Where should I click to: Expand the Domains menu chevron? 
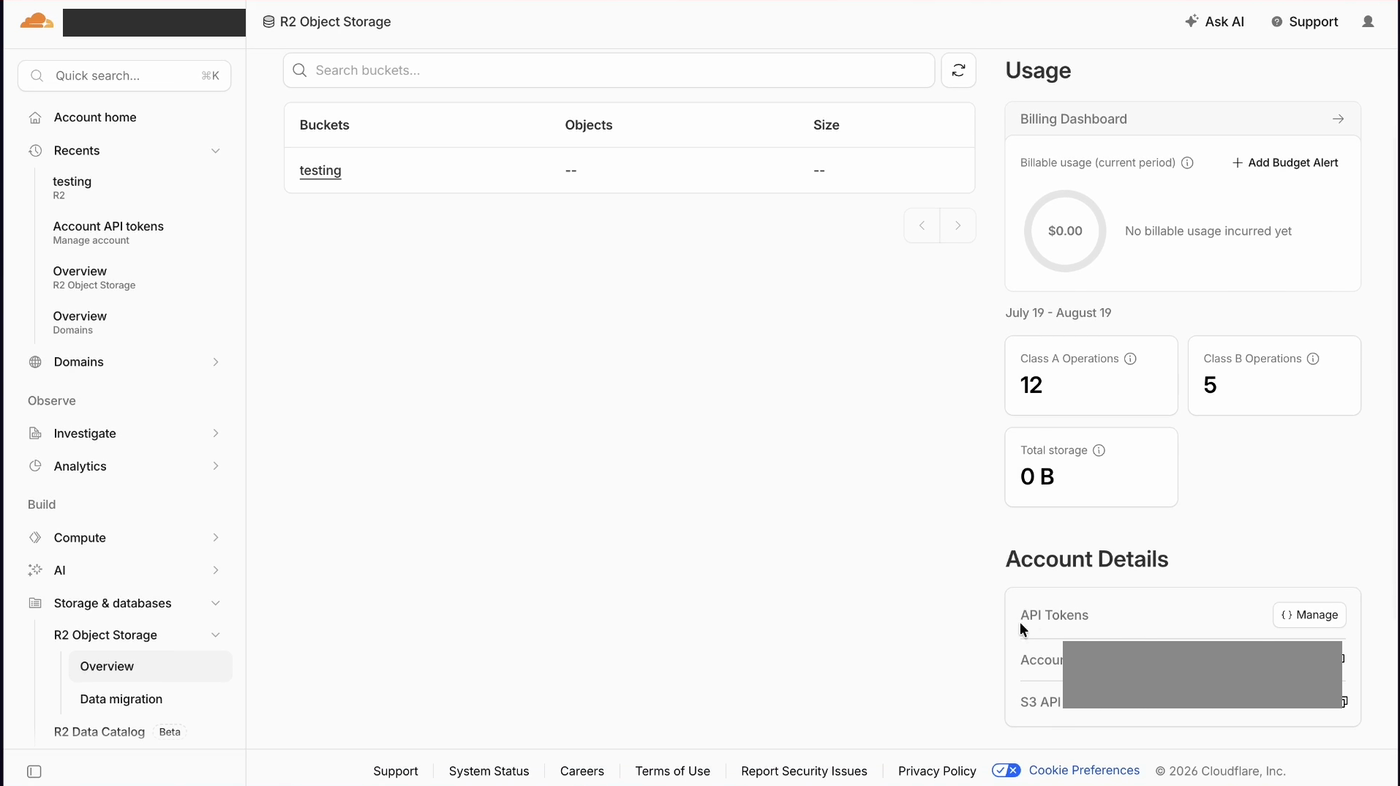[215, 362]
